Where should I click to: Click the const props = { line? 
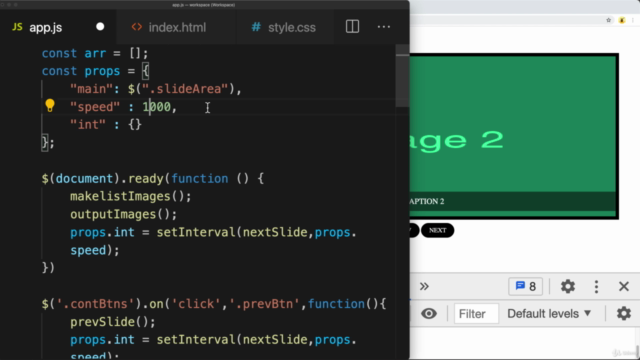point(96,71)
